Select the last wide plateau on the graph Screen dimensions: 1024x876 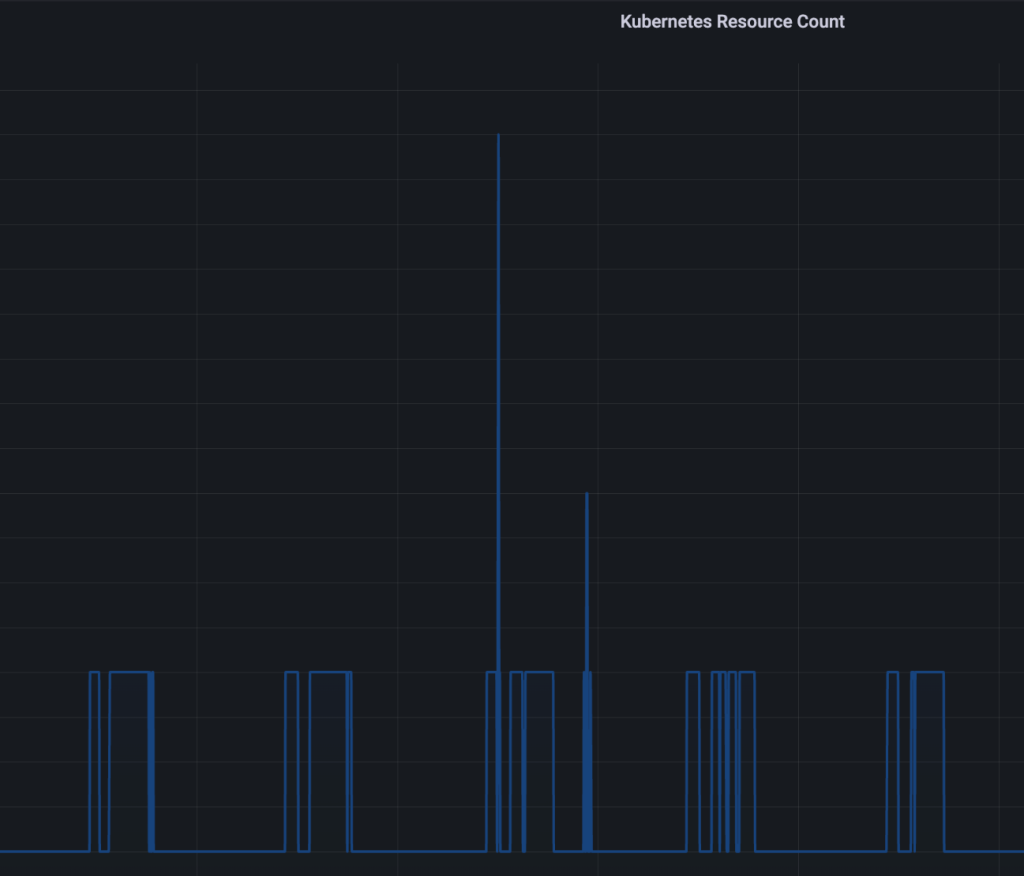[929, 672]
